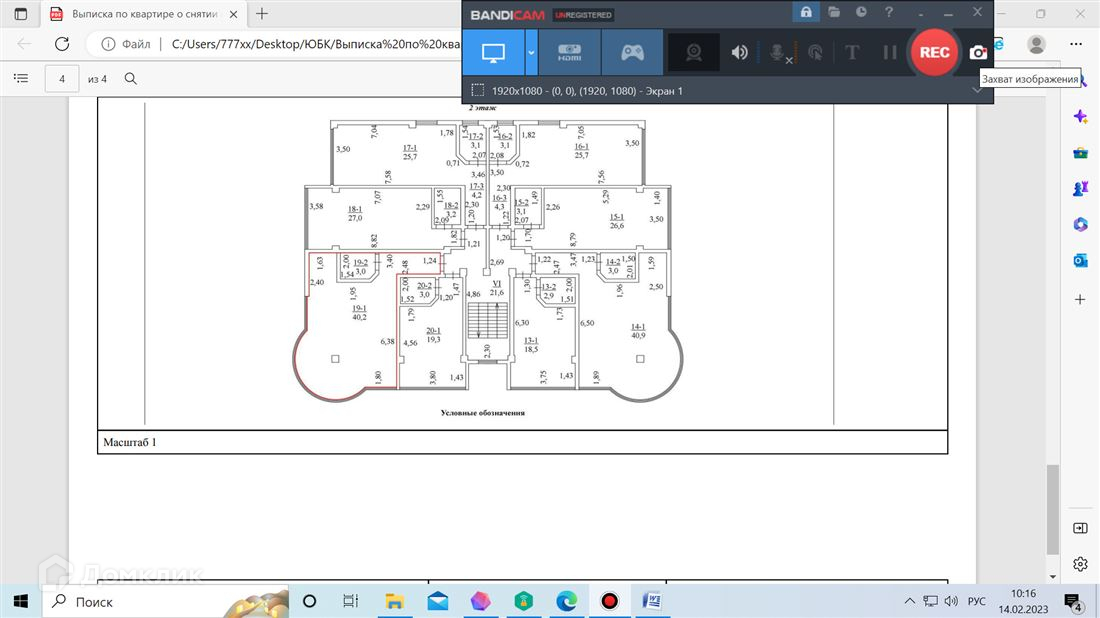Click the rectangle area selection icon
The width and height of the screenshot is (1100, 618).
[x=478, y=90]
